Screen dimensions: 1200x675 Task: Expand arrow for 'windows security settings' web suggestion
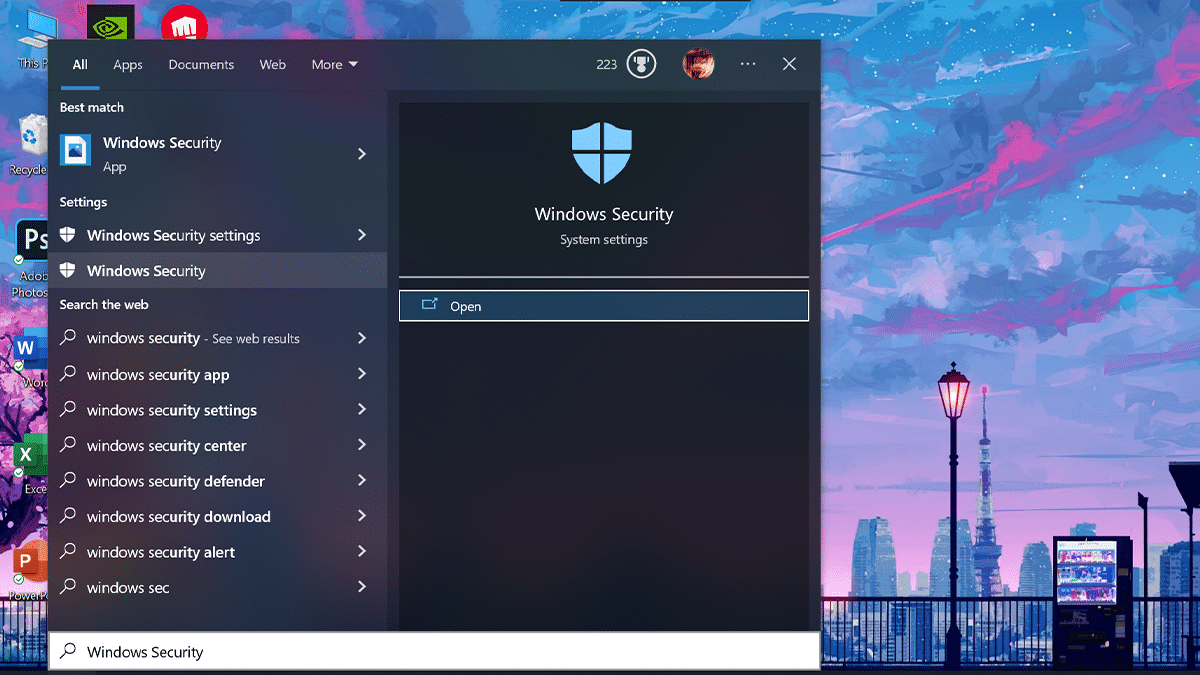click(x=362, y=410)
